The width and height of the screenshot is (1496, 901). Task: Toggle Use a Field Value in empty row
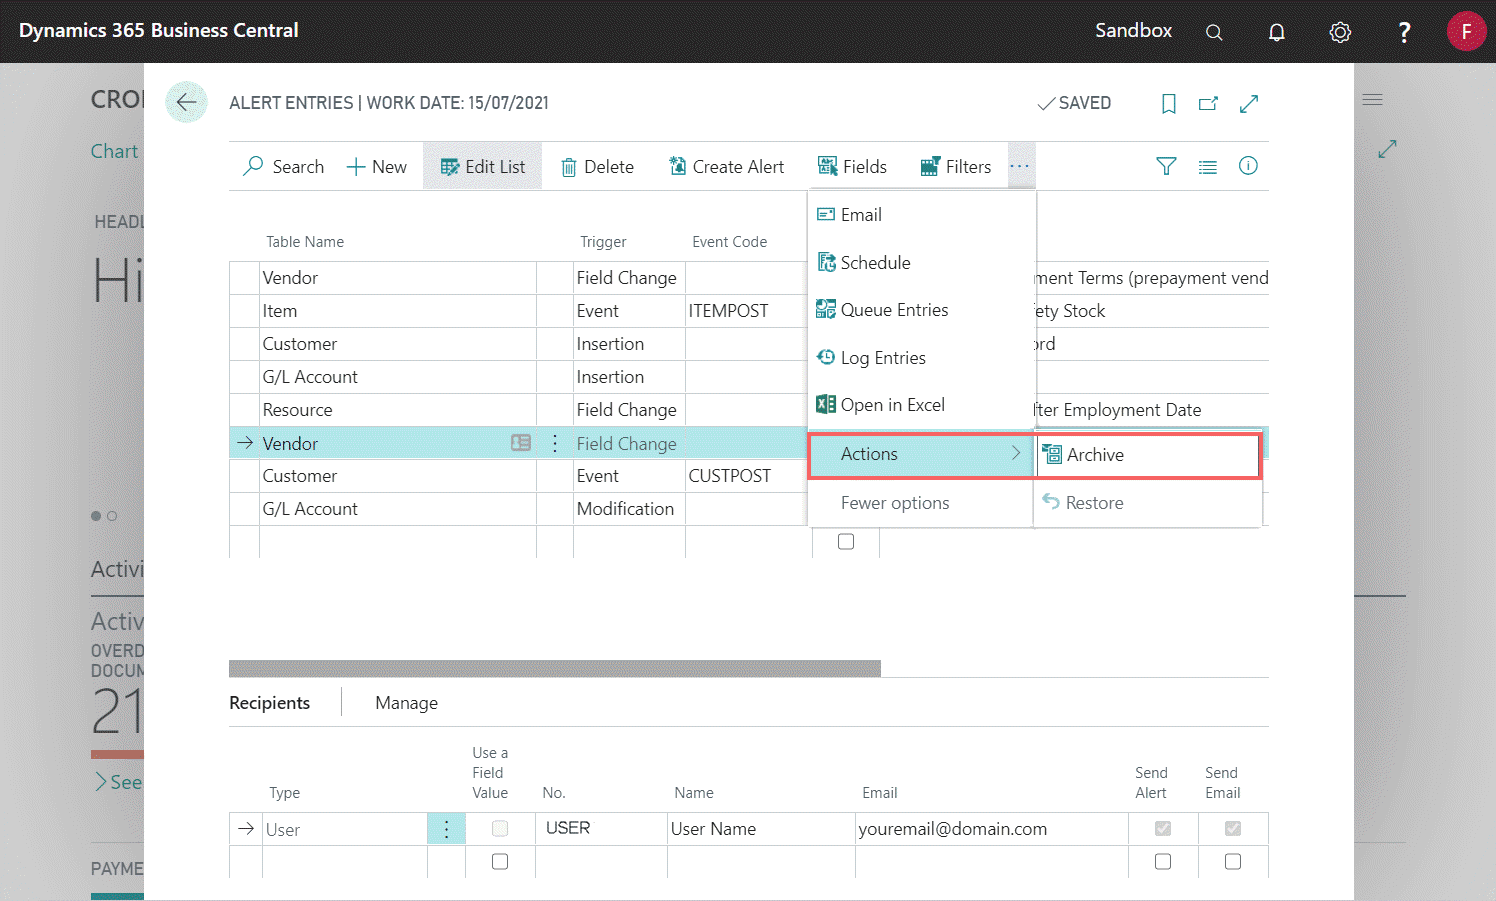tap(500, 862)
